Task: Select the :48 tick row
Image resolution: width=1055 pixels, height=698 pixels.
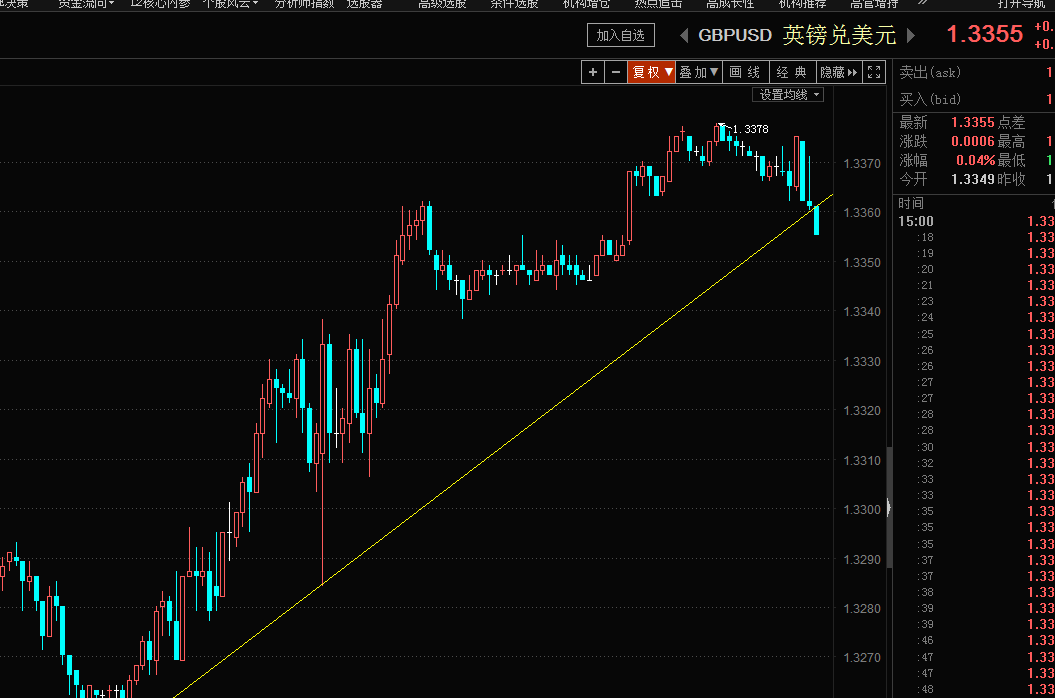Action: (976, 689)
